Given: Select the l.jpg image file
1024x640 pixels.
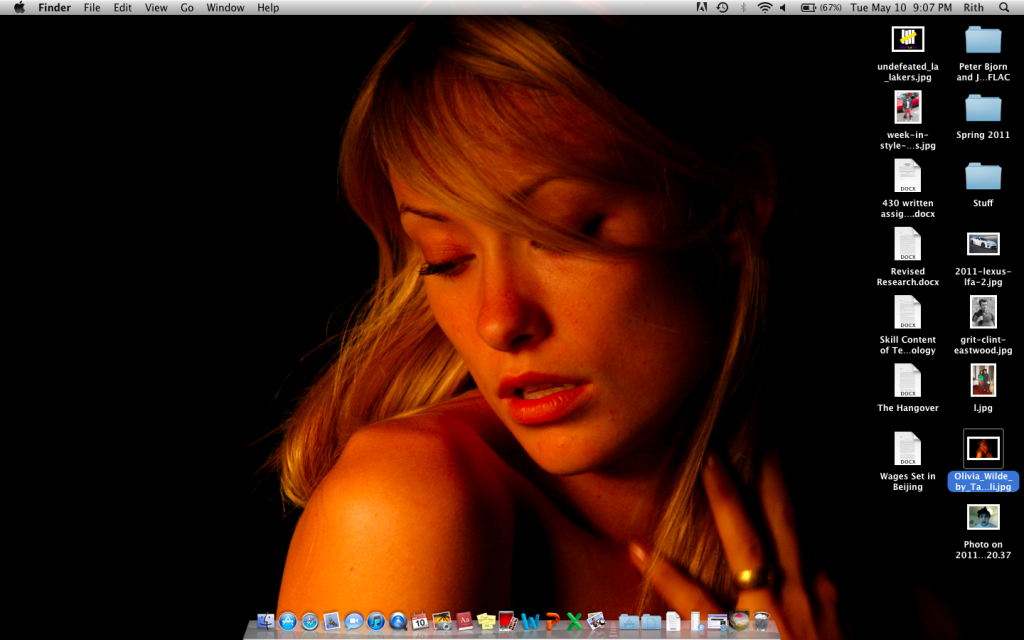Looking at the screenshot, I should click(x=983, y=389).
